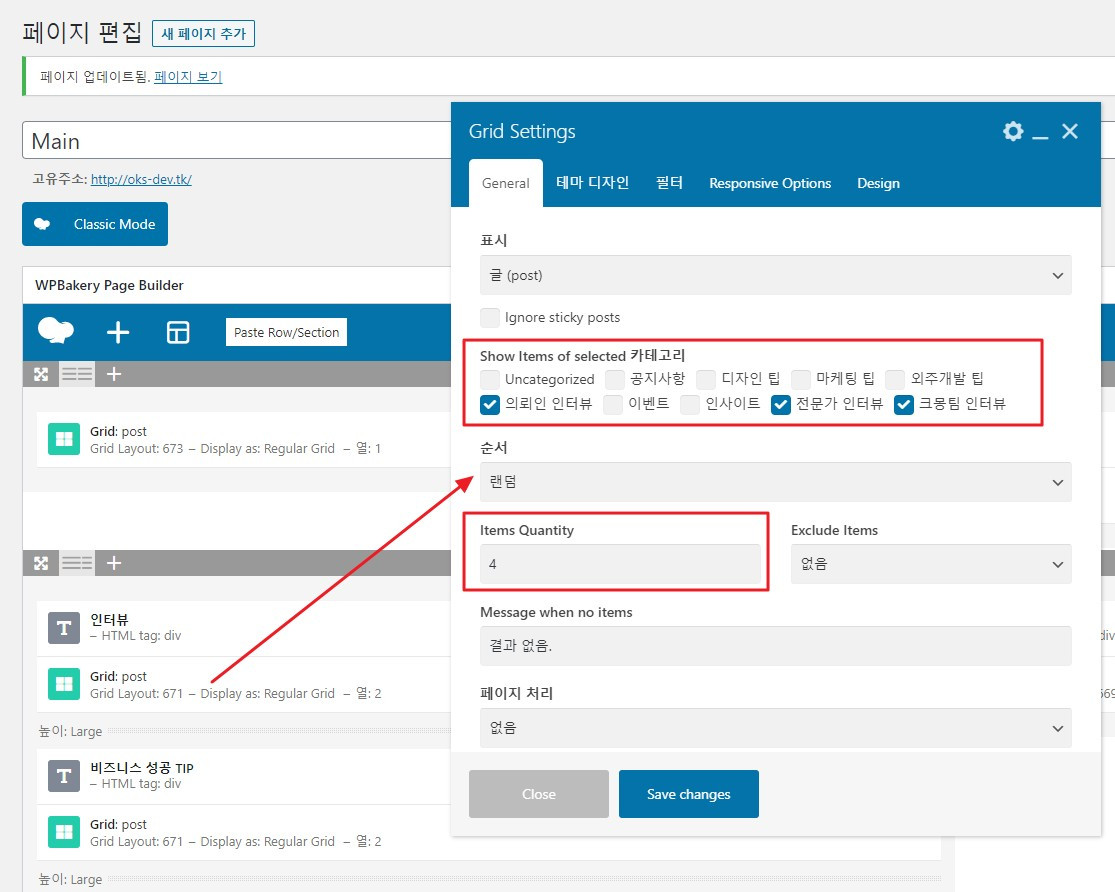Click 'Grid Layout: 673 – Display as: Regular Grid'
Viewport: 1115px width, 892px height.
click(x=213, y=449)
